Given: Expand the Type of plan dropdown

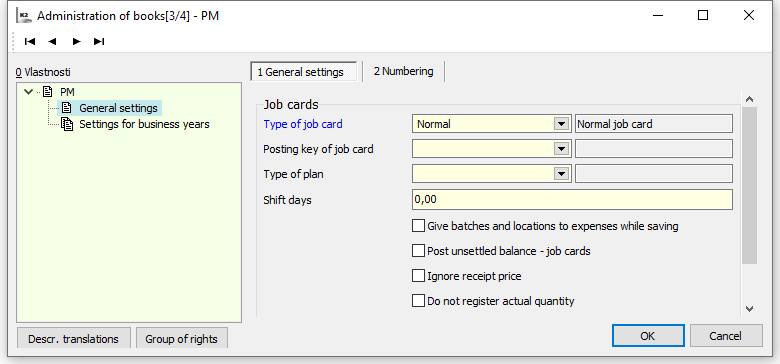Looking at the screenshot, I should (x=562, y=174).
